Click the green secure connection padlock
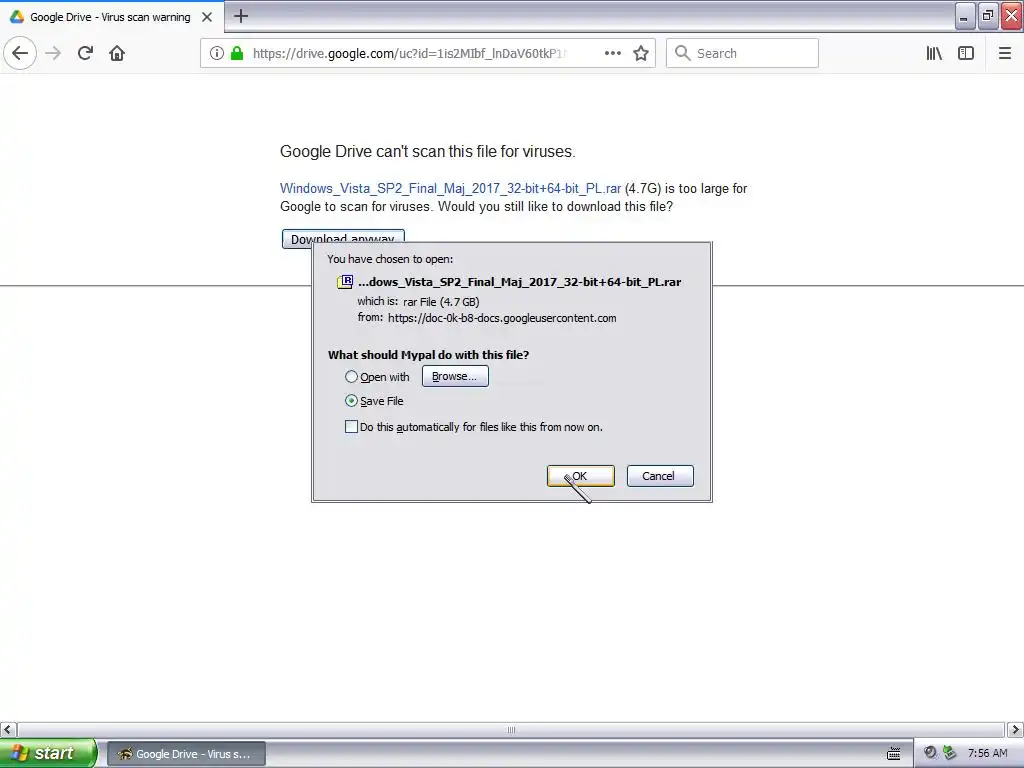1024x768 pixels. [237, 53]
